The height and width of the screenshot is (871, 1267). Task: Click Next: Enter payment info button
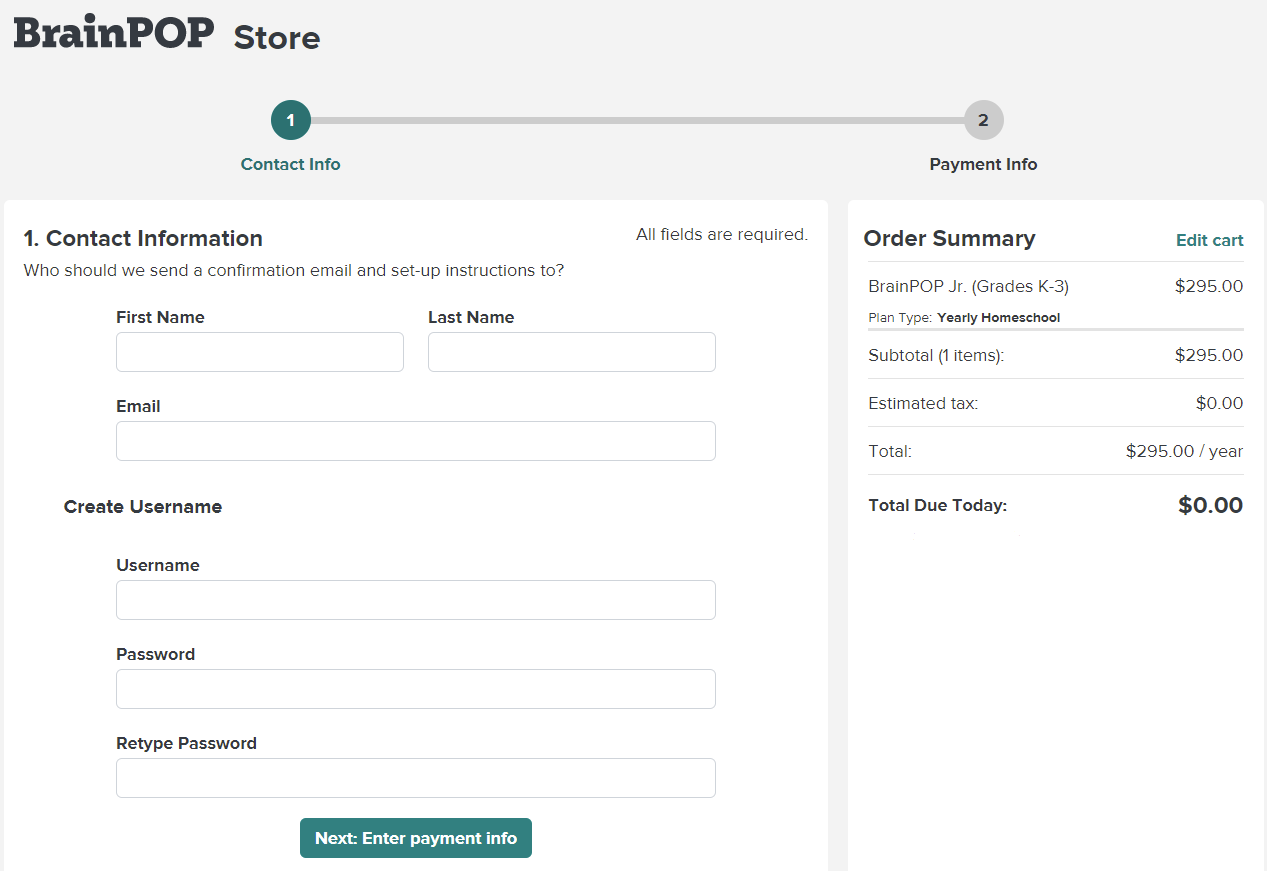(x=416, y=838)
